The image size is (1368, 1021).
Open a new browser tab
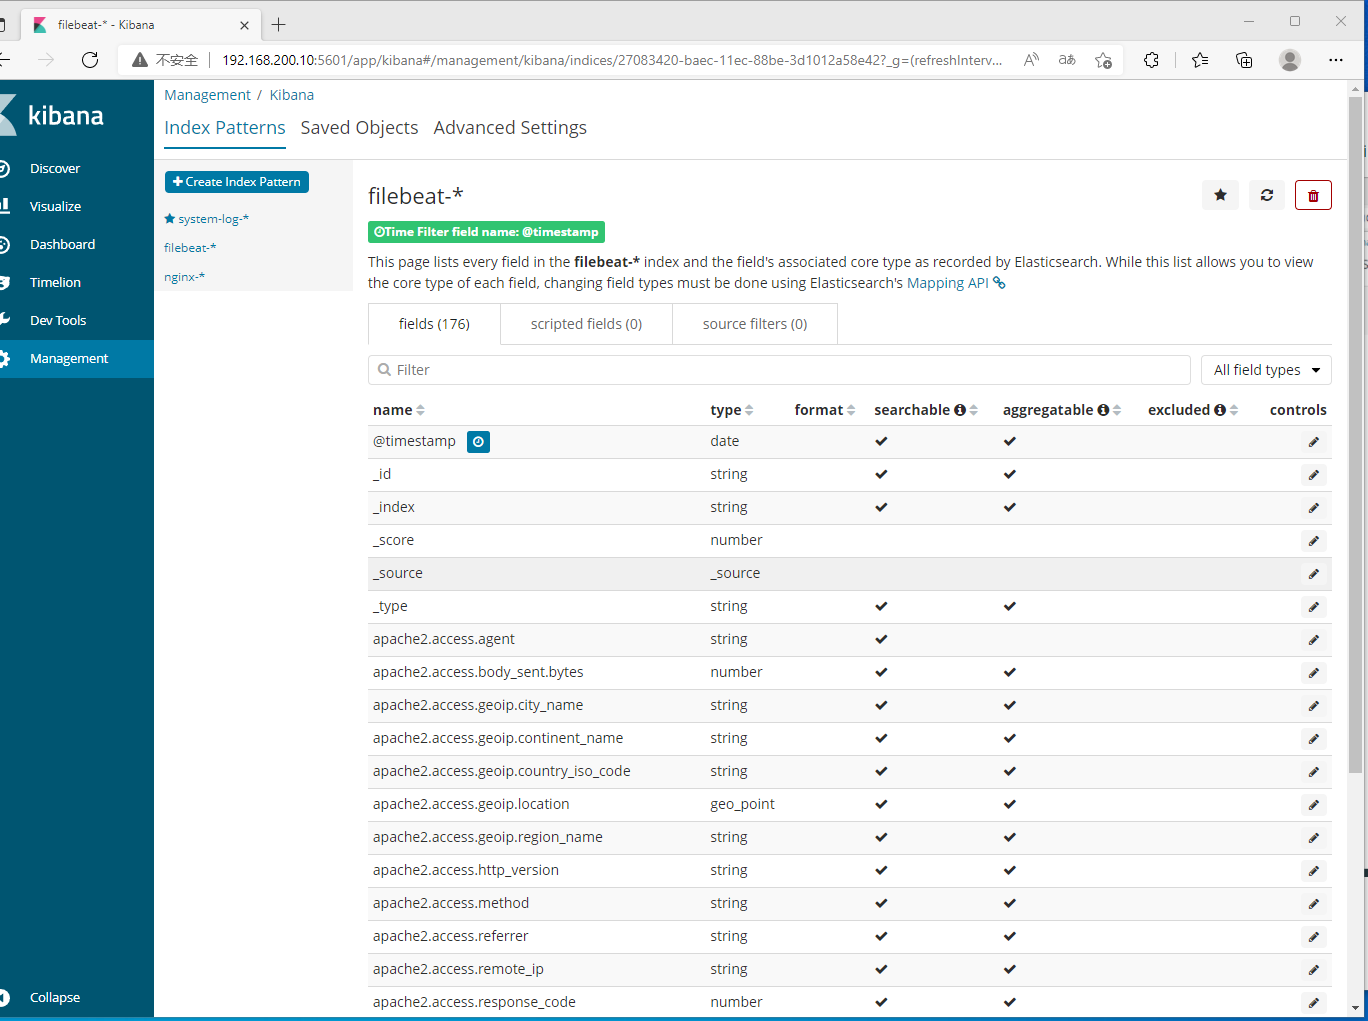279,24
